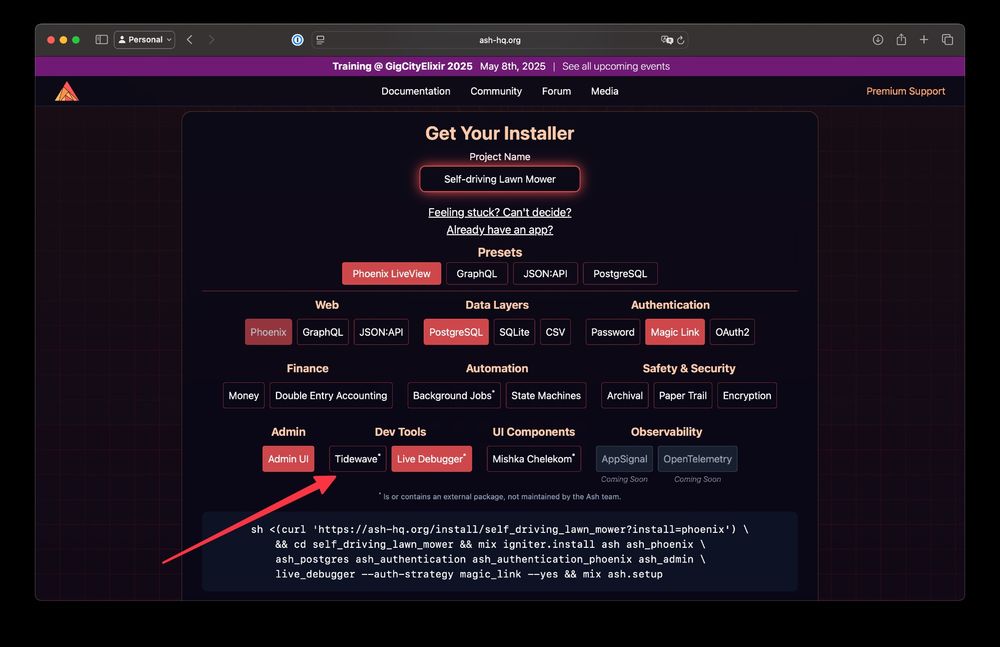1000x647 pixels.
Task: Toggle the Paper Trail option
Action: point(683,396)
